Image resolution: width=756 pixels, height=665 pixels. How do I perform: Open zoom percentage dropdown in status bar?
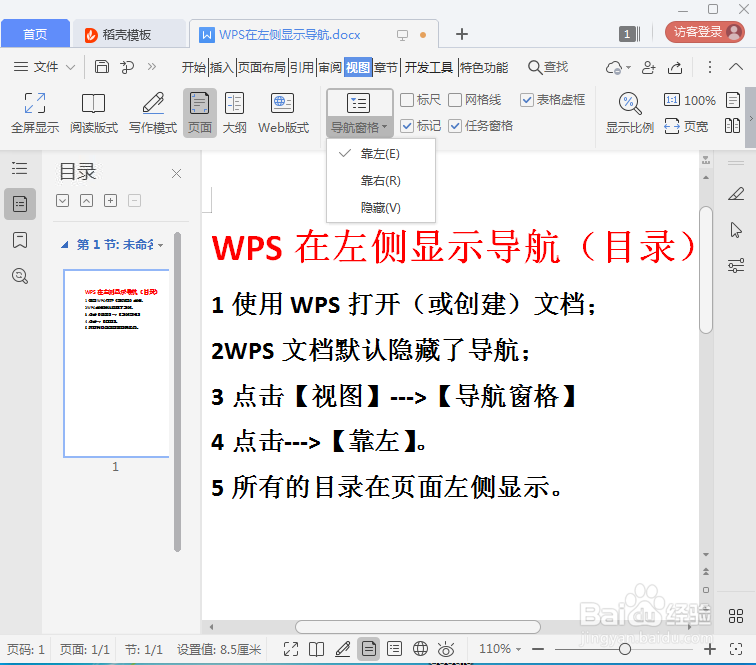519,650
